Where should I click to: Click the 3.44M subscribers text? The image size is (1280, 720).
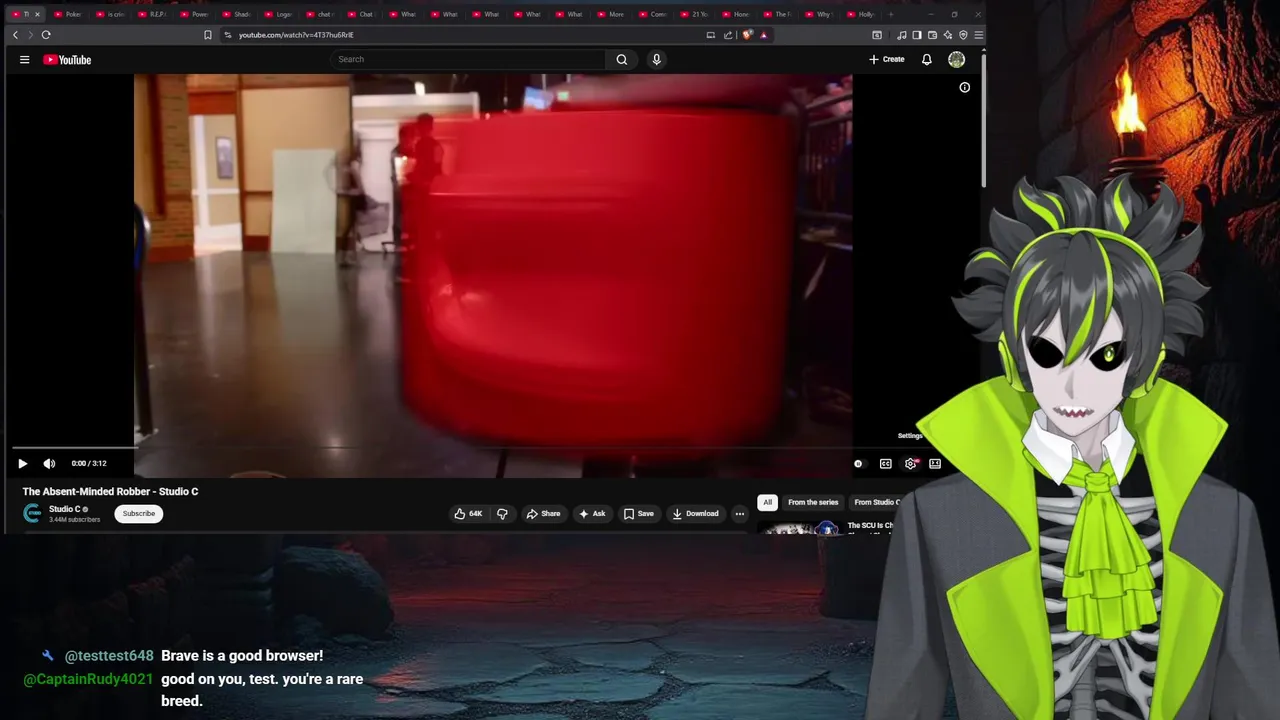click(74, 520)
